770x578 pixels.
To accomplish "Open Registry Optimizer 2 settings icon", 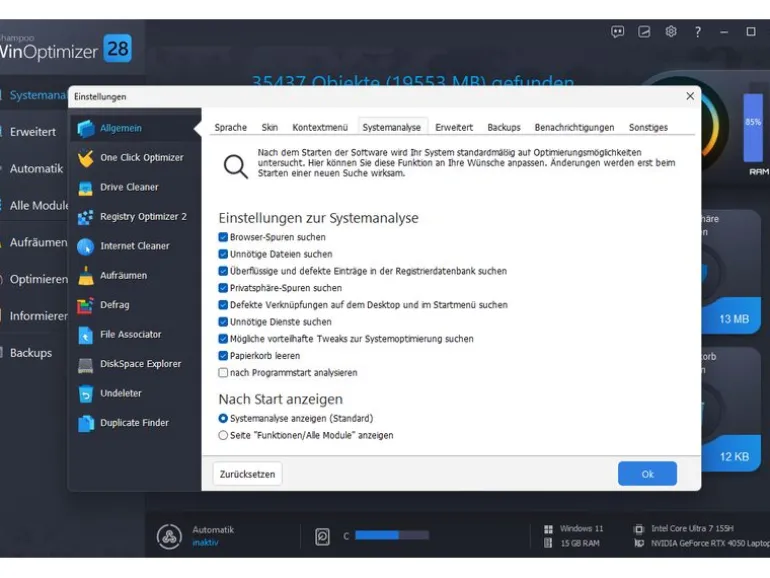I will tap(85, 217).
